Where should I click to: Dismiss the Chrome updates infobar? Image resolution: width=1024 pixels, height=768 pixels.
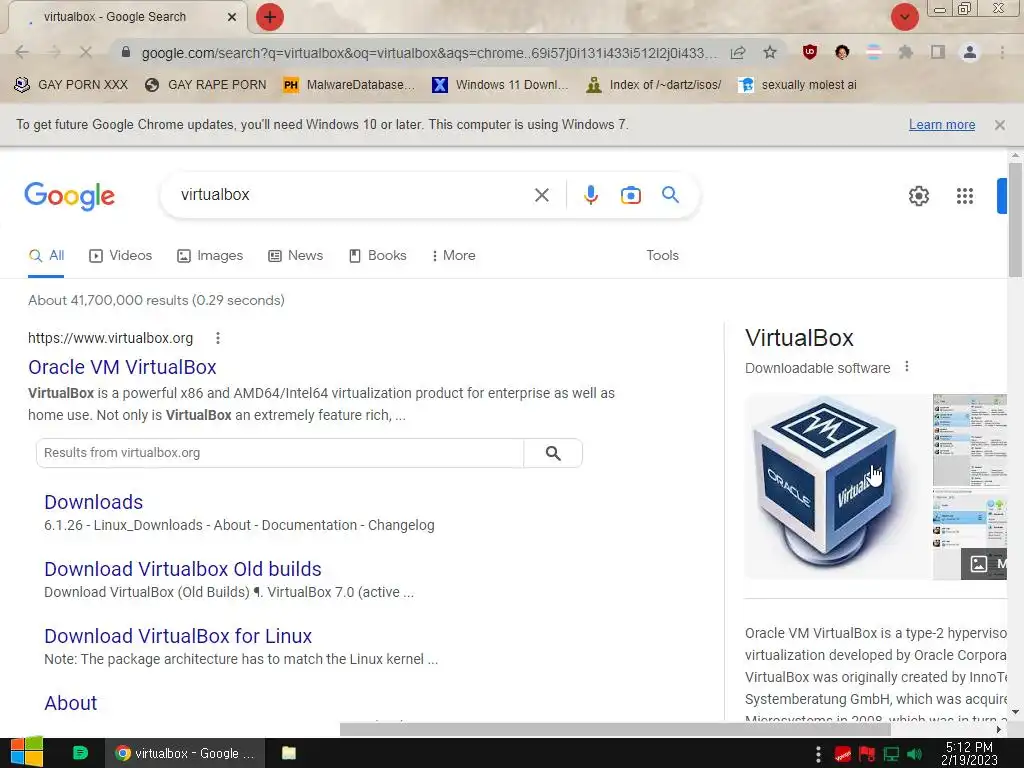tap(999, 125)
